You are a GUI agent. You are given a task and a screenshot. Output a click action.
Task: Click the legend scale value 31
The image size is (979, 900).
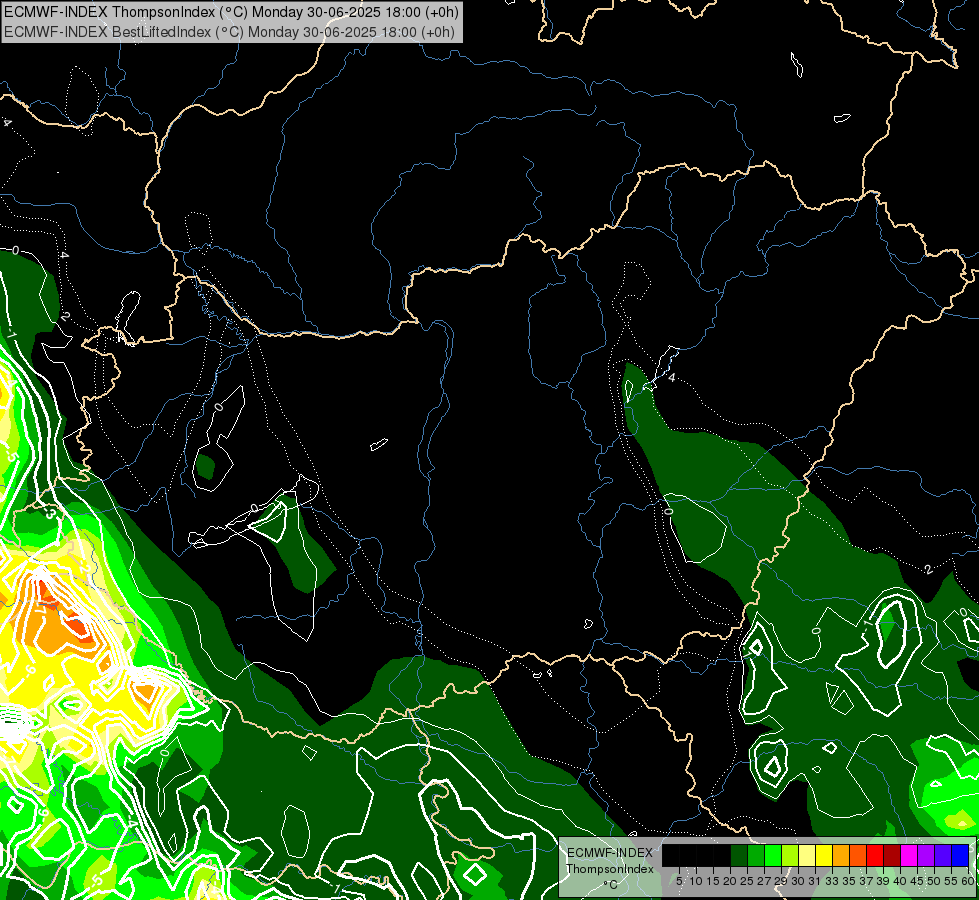(815, 881)
